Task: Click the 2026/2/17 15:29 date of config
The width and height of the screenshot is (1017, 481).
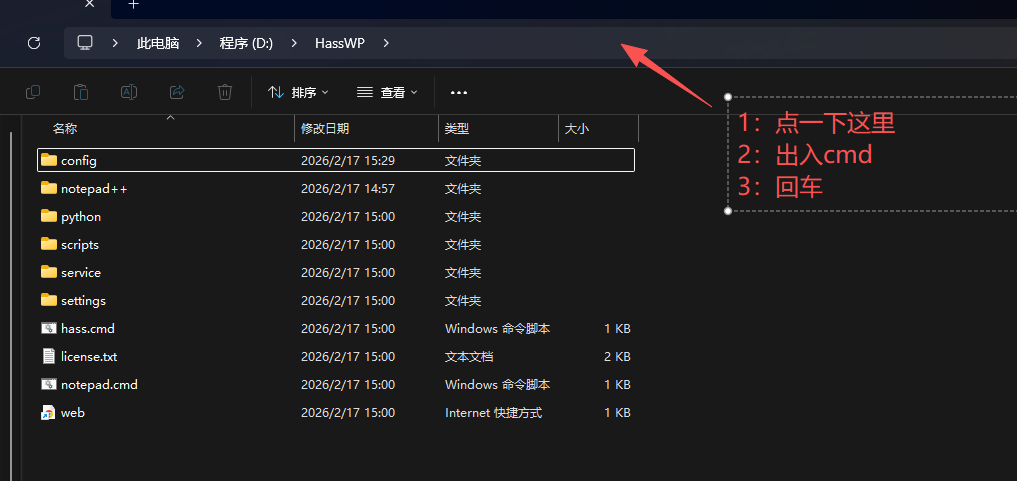Action: click(348, 160)
